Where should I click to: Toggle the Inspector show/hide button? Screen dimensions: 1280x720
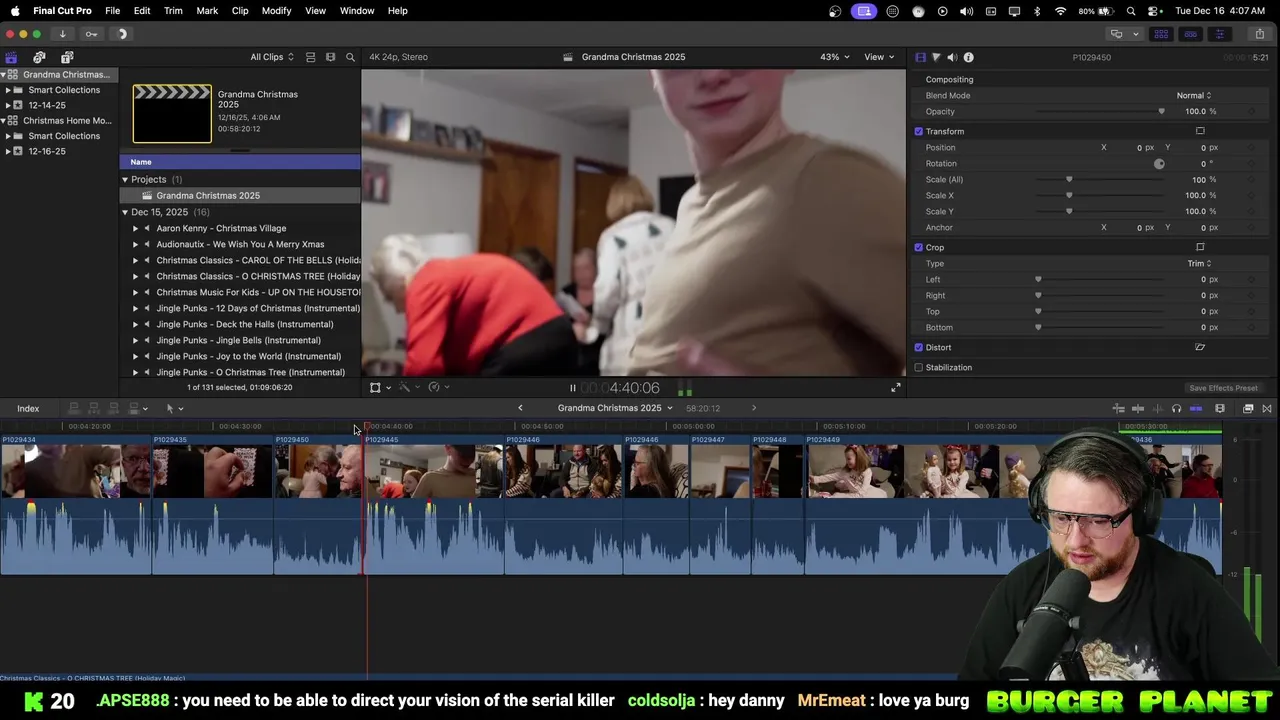tap(1219, 34)
